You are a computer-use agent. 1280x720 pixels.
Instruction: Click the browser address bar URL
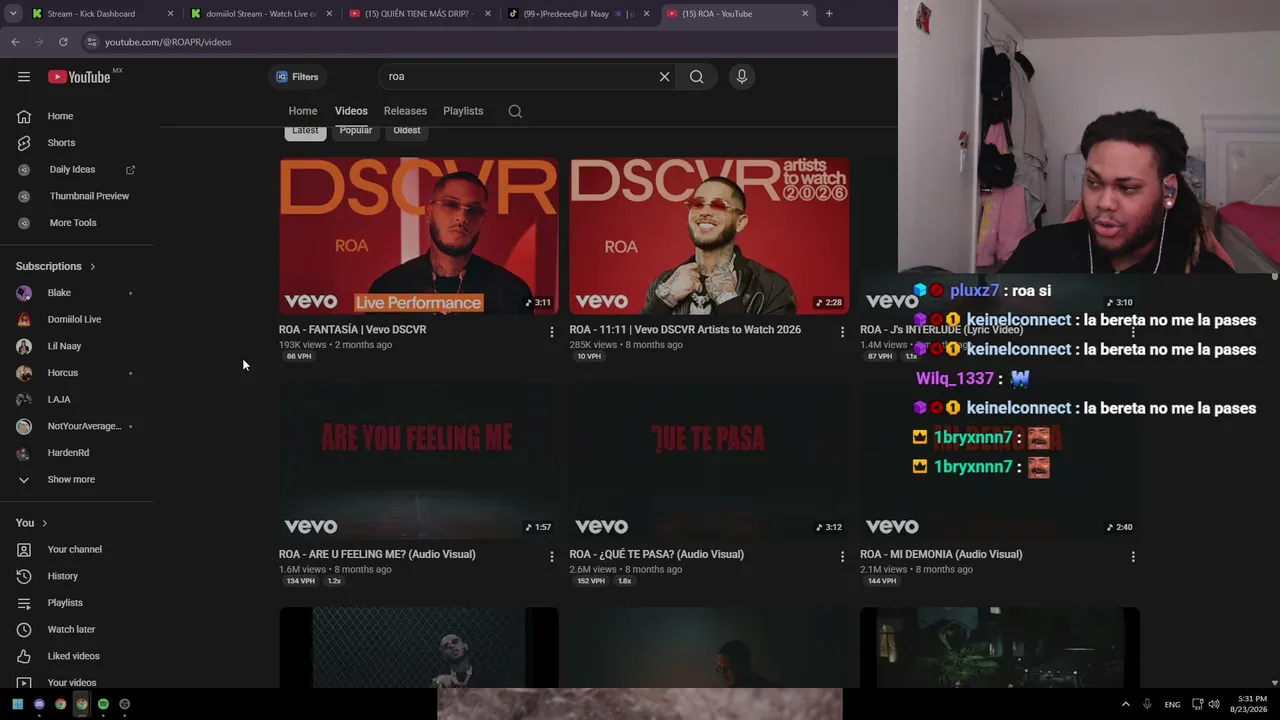pyautogui.click(x=168, y=42)
